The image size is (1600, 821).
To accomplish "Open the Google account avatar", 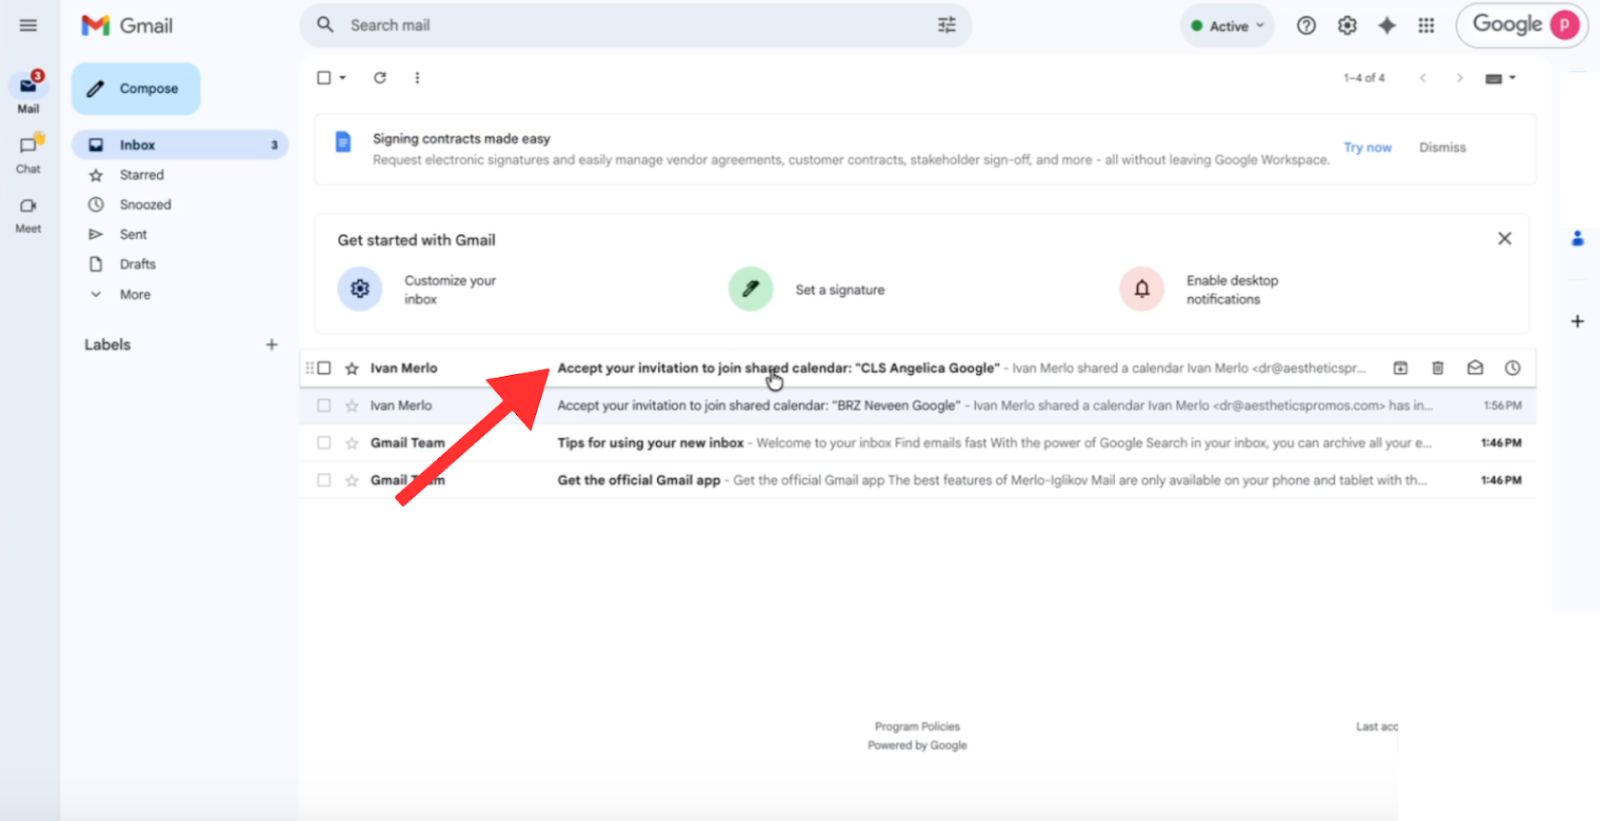I will [1565, 25].
